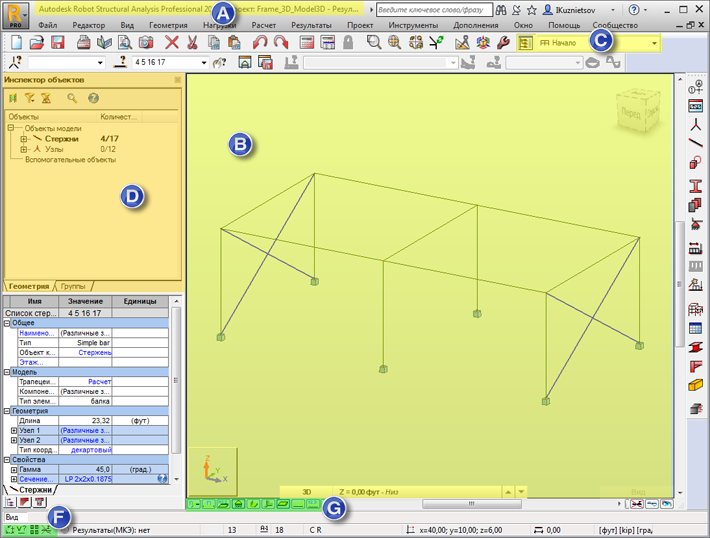Open bar selection dropdown showing 4 5 16 17

[204, 62]
